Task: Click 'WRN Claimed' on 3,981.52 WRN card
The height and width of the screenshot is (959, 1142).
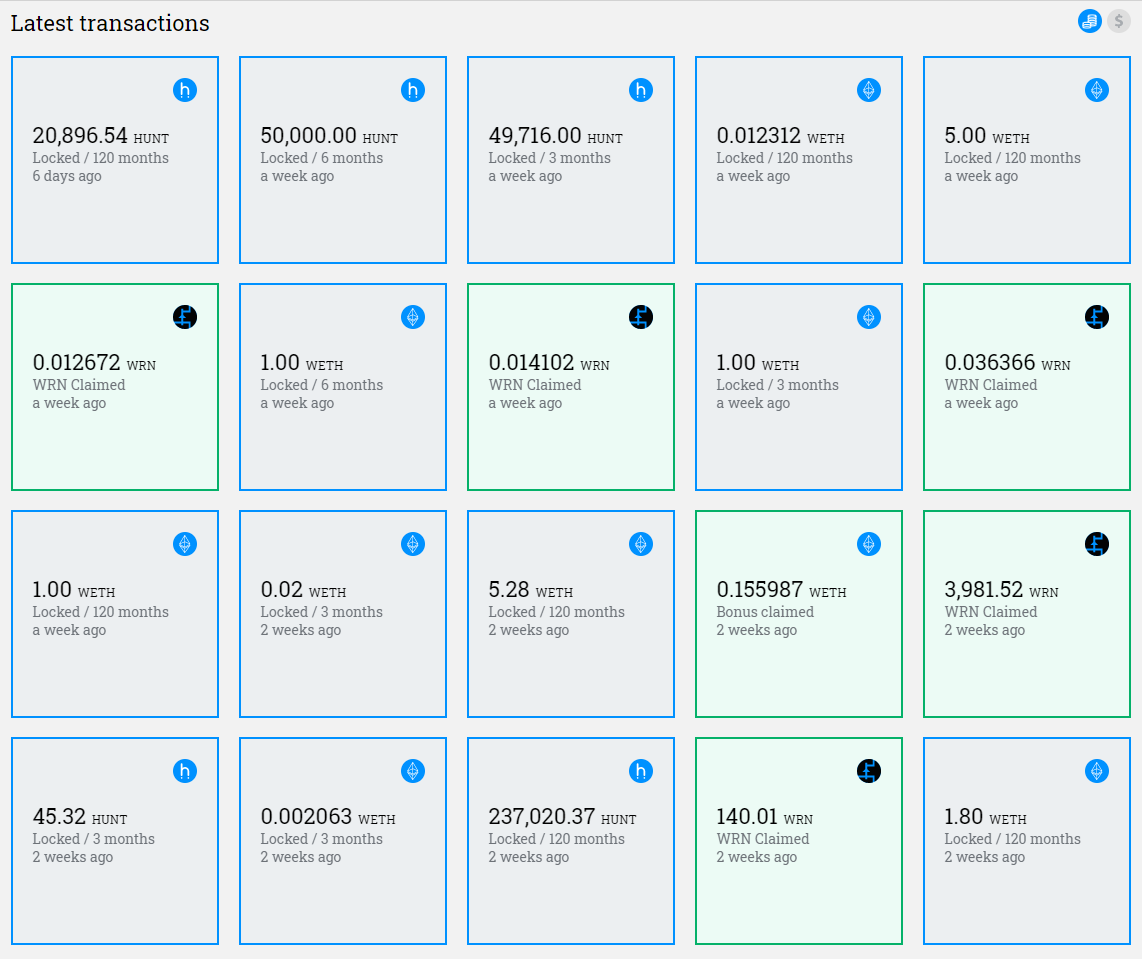Action: 991,612
